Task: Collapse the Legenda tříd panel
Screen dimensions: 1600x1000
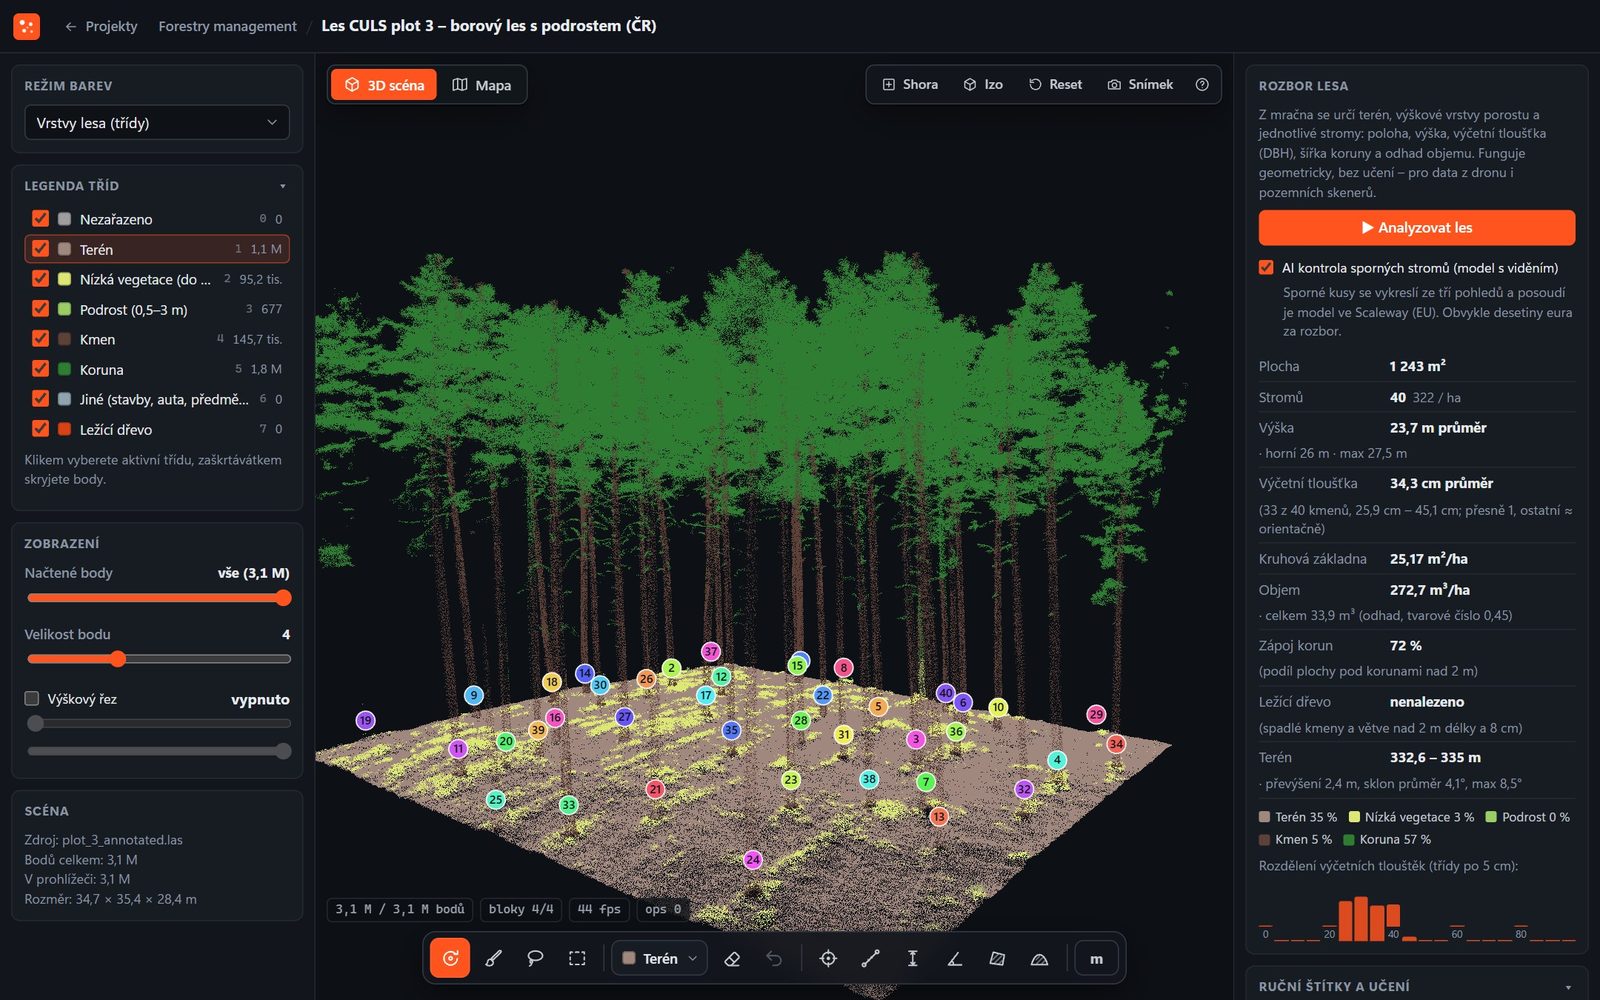Action: tap(283, 186)
